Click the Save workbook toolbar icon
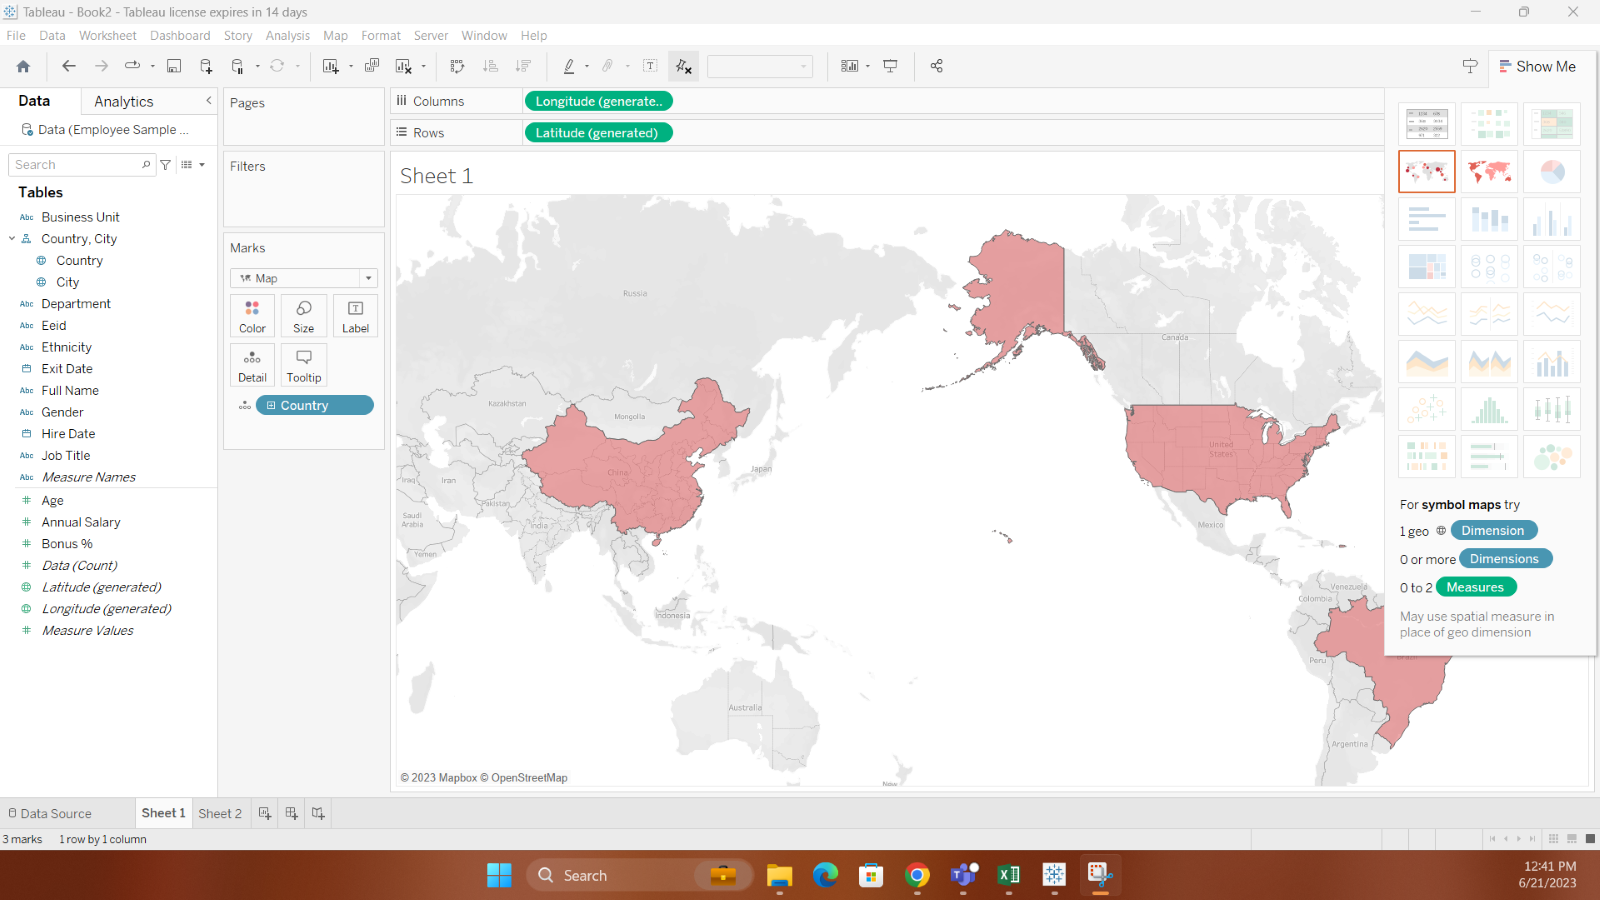Viewport: 1600px width, 900px height. (x=174, y=66)
